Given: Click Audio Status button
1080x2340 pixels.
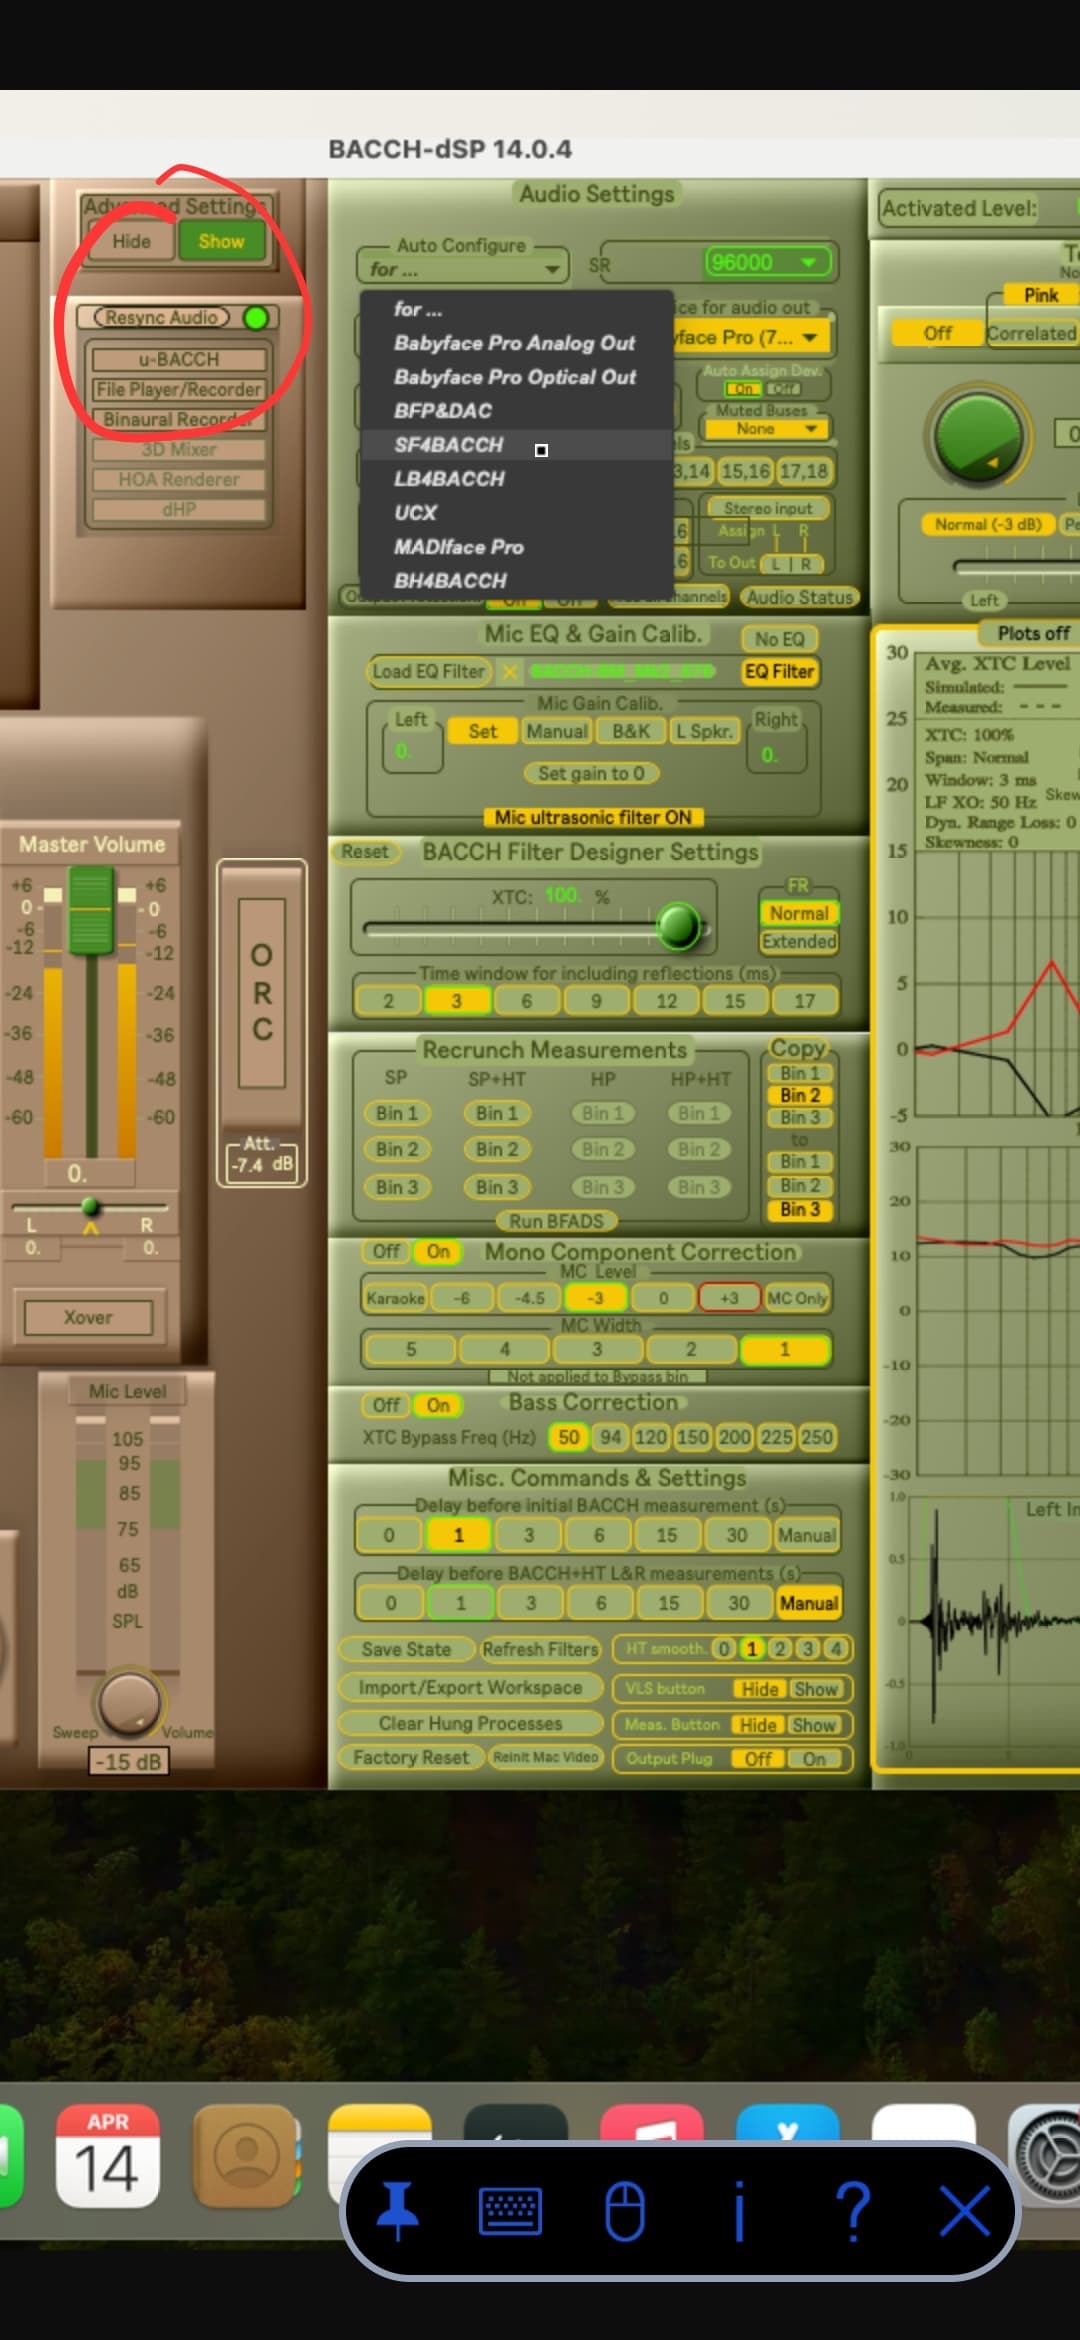Looking at the screenshot, I should 800,597.
